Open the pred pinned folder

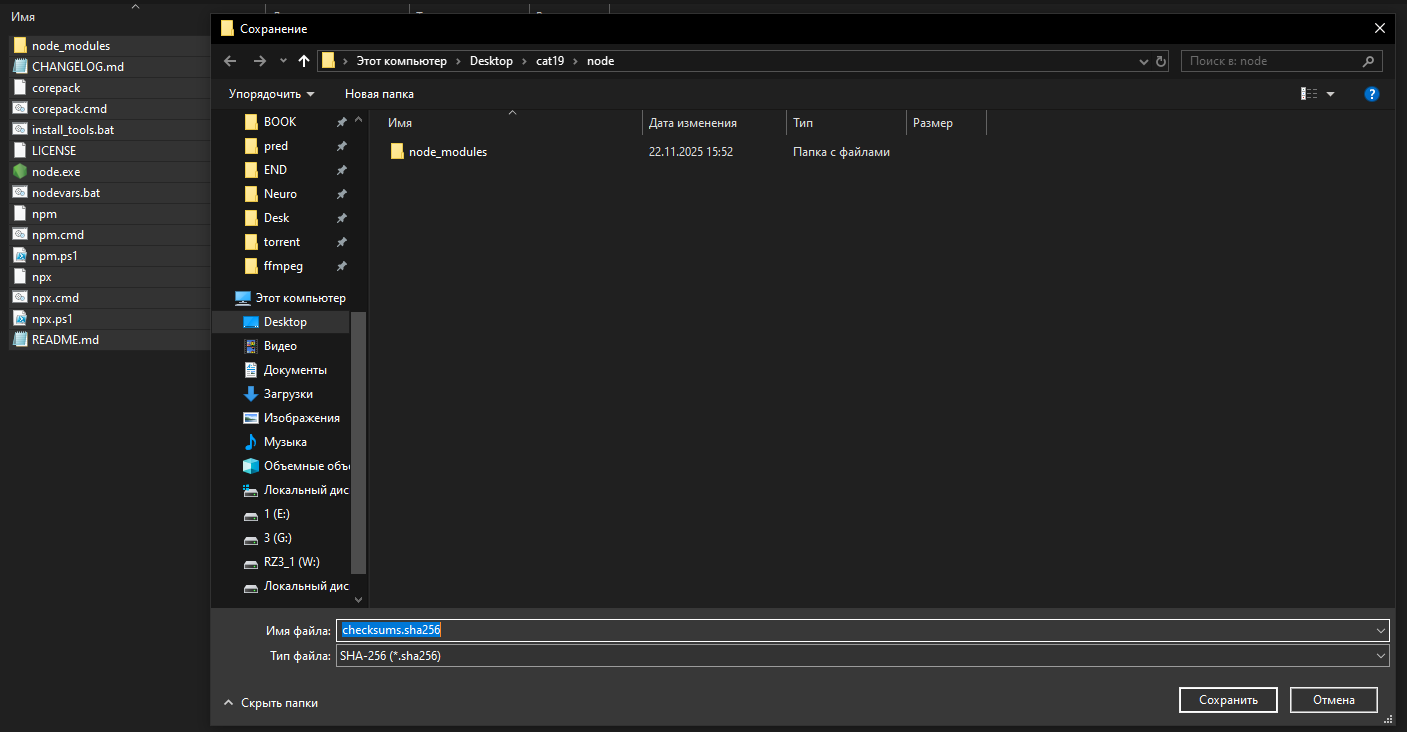[x=276, y=146]
